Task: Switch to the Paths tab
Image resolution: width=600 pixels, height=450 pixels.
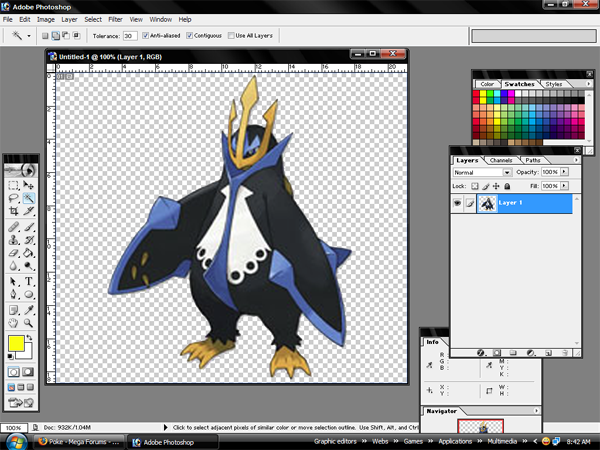Action: [x=532, y=160]
